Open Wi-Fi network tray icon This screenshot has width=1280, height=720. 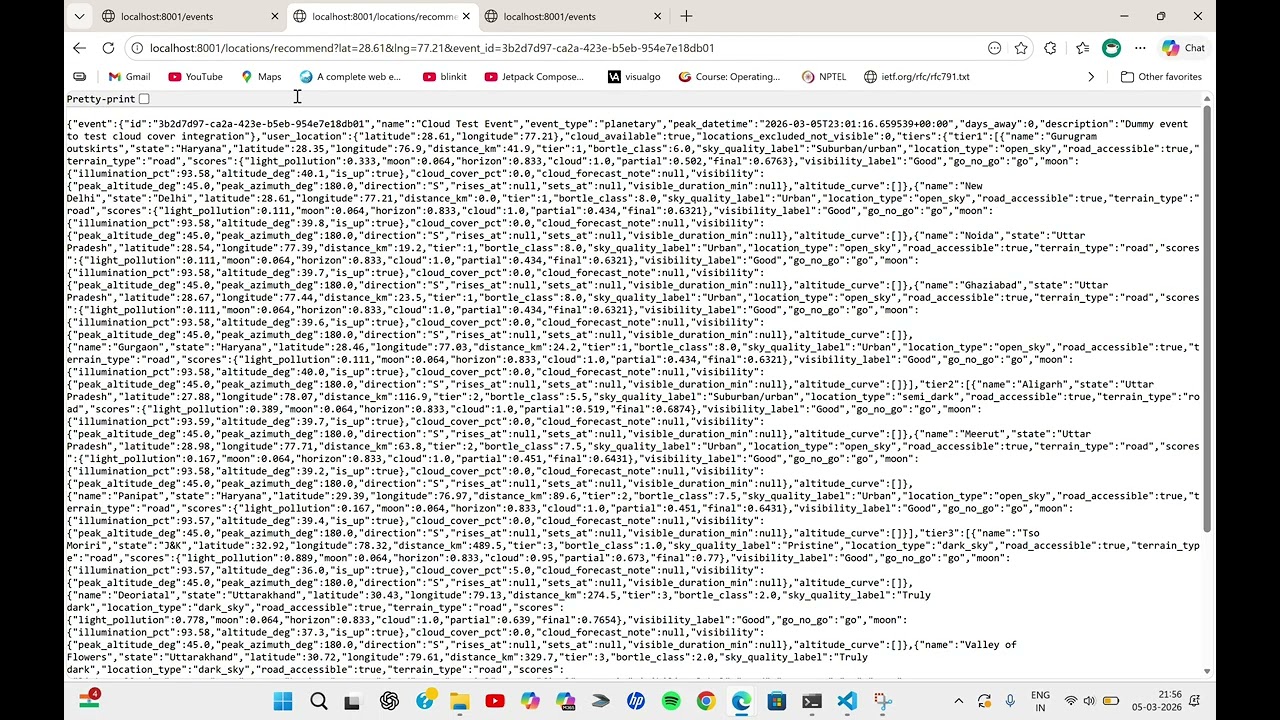pyautogui.click(x=1071, y=701)
